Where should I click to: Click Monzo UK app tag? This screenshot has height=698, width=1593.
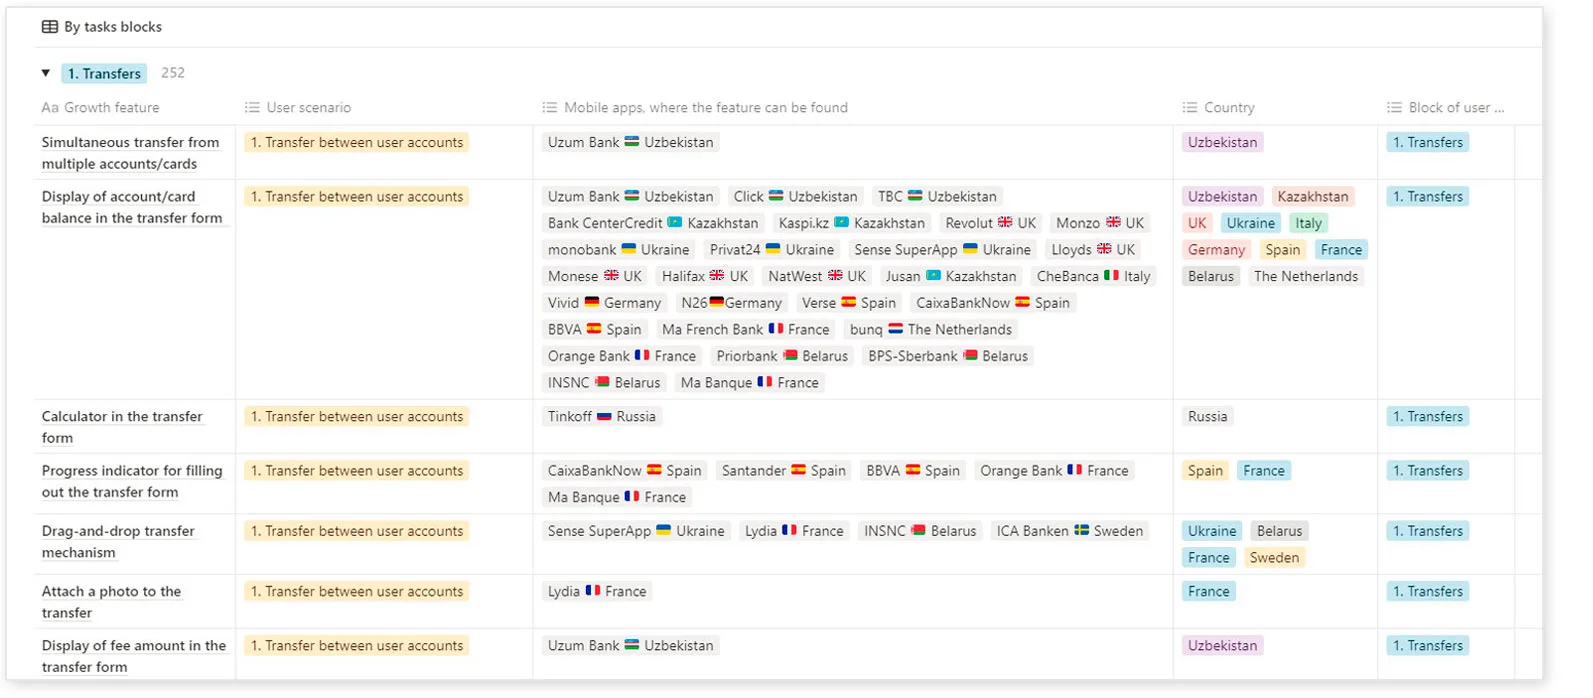[1100, 223]
